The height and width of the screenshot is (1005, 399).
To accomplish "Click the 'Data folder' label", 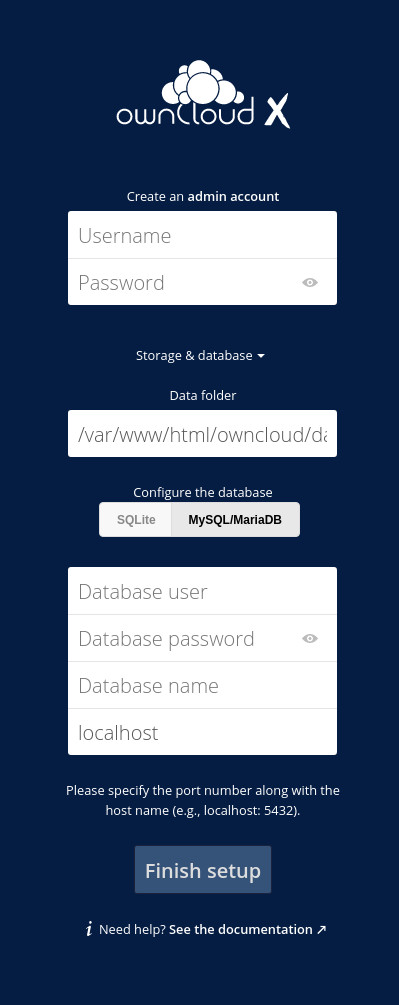I will pyautogui.click(x=202, y=395).
